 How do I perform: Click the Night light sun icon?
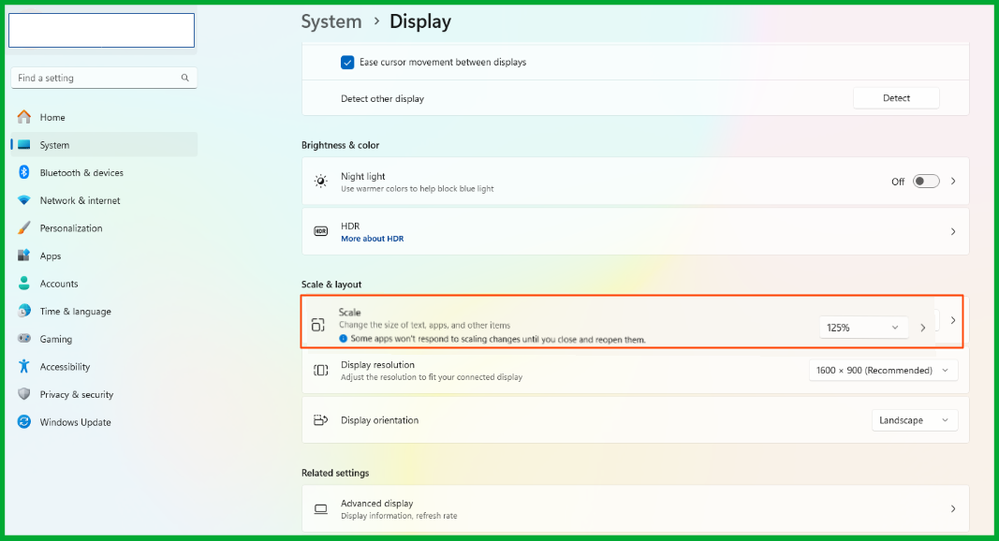pos(321,182)
